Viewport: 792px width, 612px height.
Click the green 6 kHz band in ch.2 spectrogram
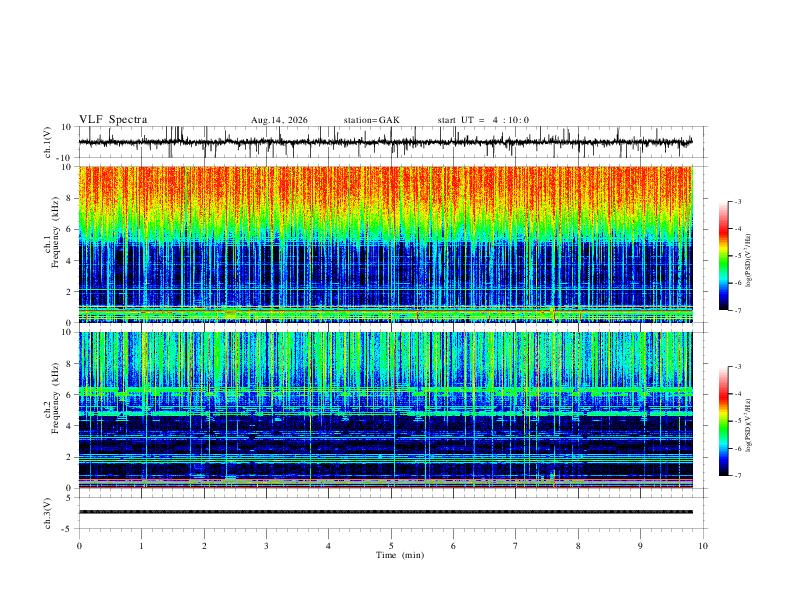point(385,391)
